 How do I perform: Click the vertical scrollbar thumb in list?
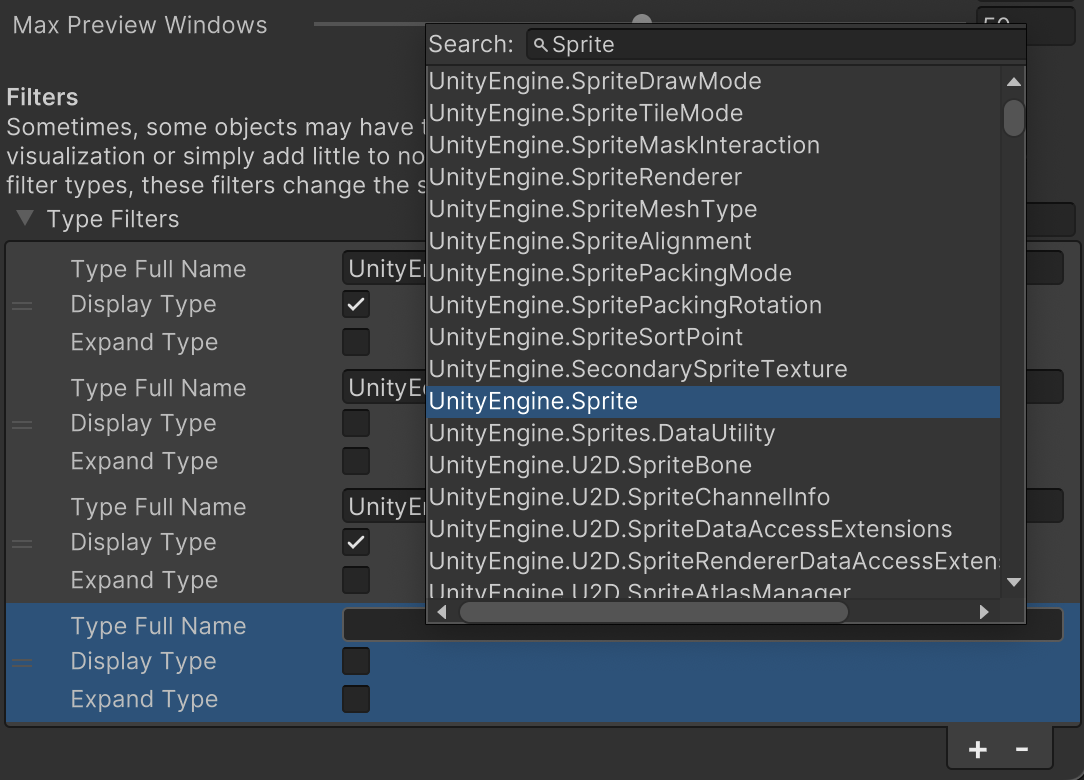click(x=1013, y=118)
